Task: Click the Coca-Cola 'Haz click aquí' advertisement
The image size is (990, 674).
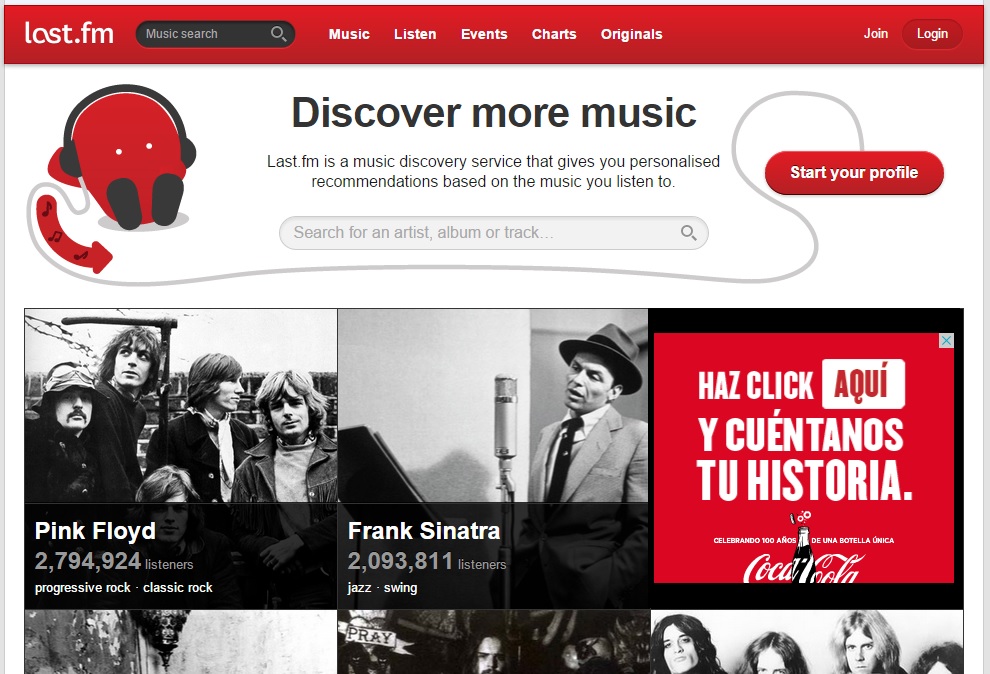Action: pos(804,458)
